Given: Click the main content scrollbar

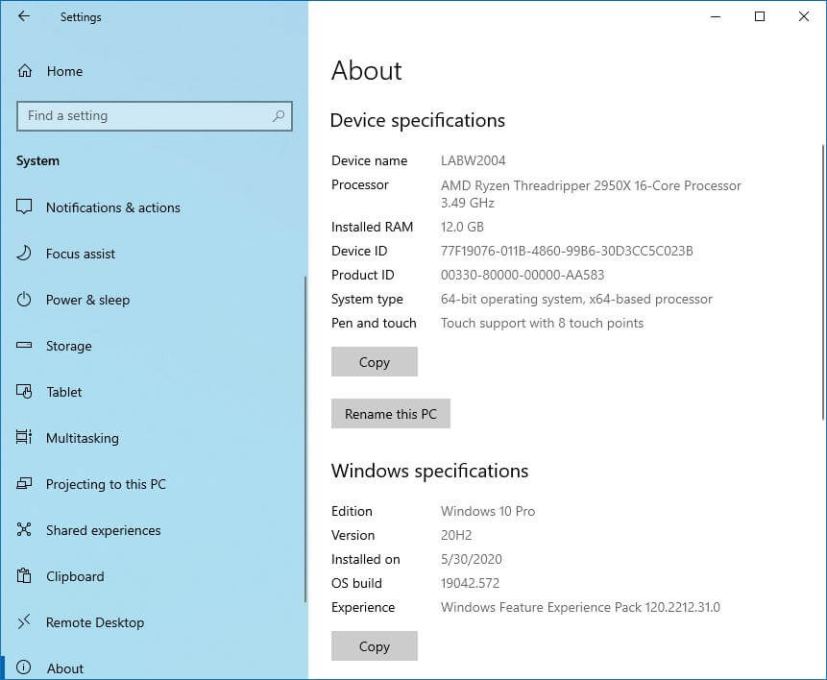Looking at the screenshot, I should [x=824, y=282].
